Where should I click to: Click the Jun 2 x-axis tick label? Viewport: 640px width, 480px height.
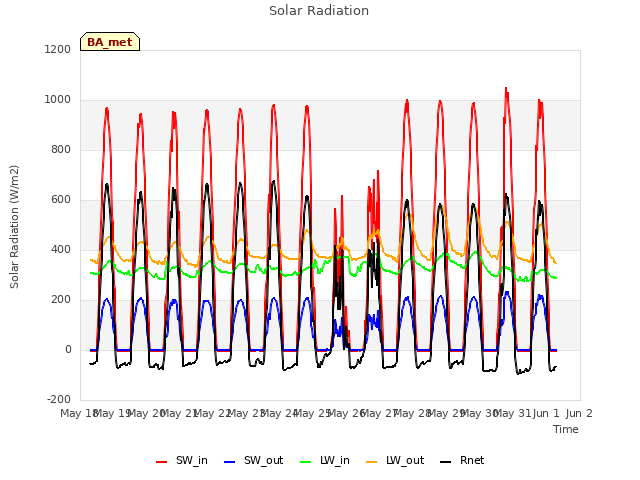tap(579, 413)
